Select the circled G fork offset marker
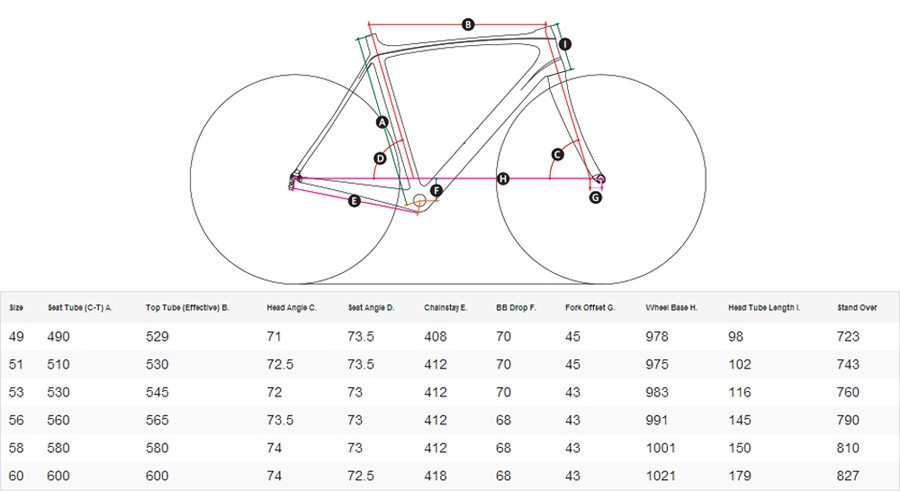 pyautogui.click(x=596, y=198)
